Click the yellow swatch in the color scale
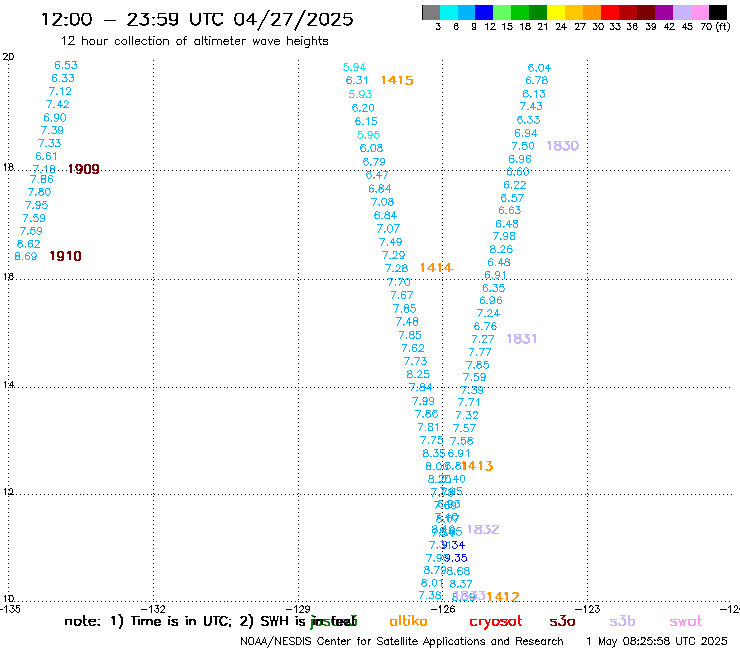The width and height of the screenshot is (740, 650). [556, 12]
